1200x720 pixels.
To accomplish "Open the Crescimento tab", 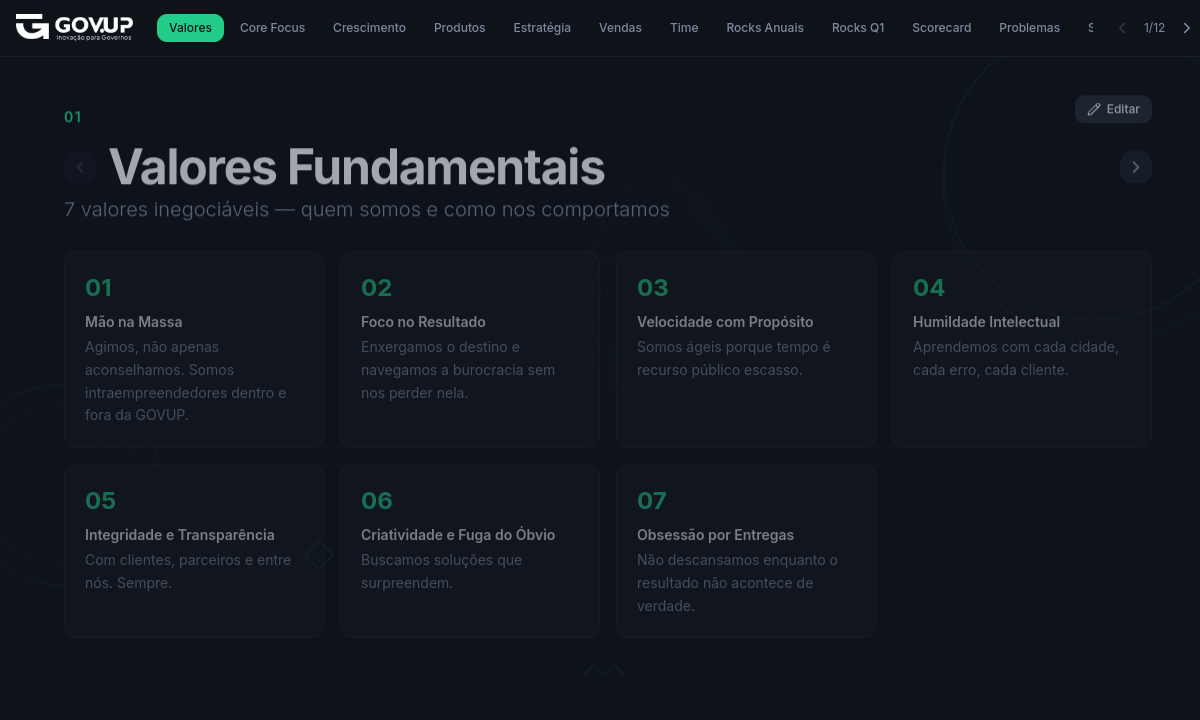I will 369,28.
